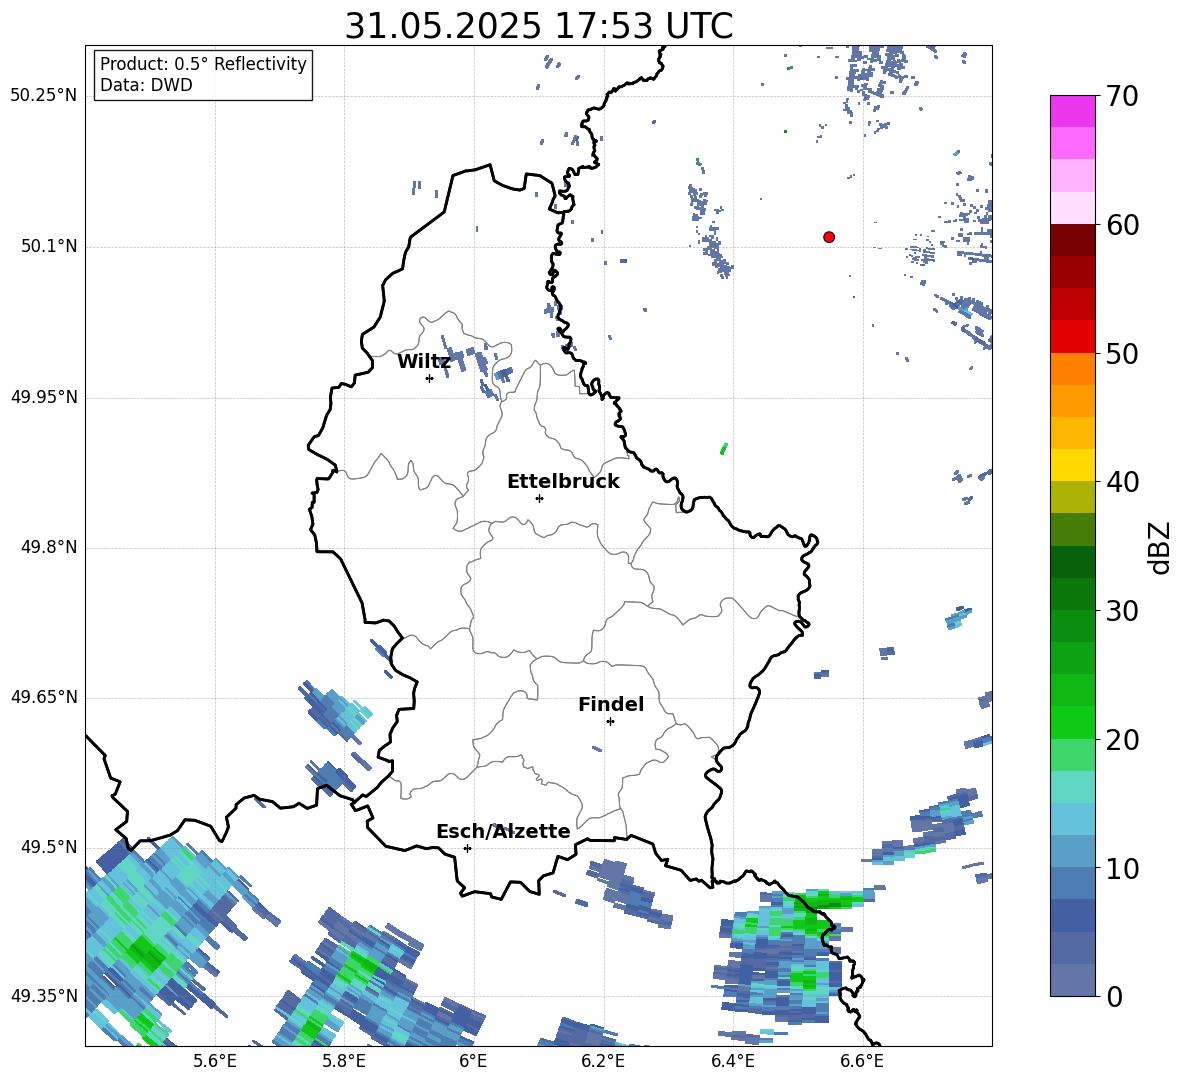Click the 50 tick on colorbar
The height and width of the screenshot is (1081, 1184).
click(x=1122, y=353)
